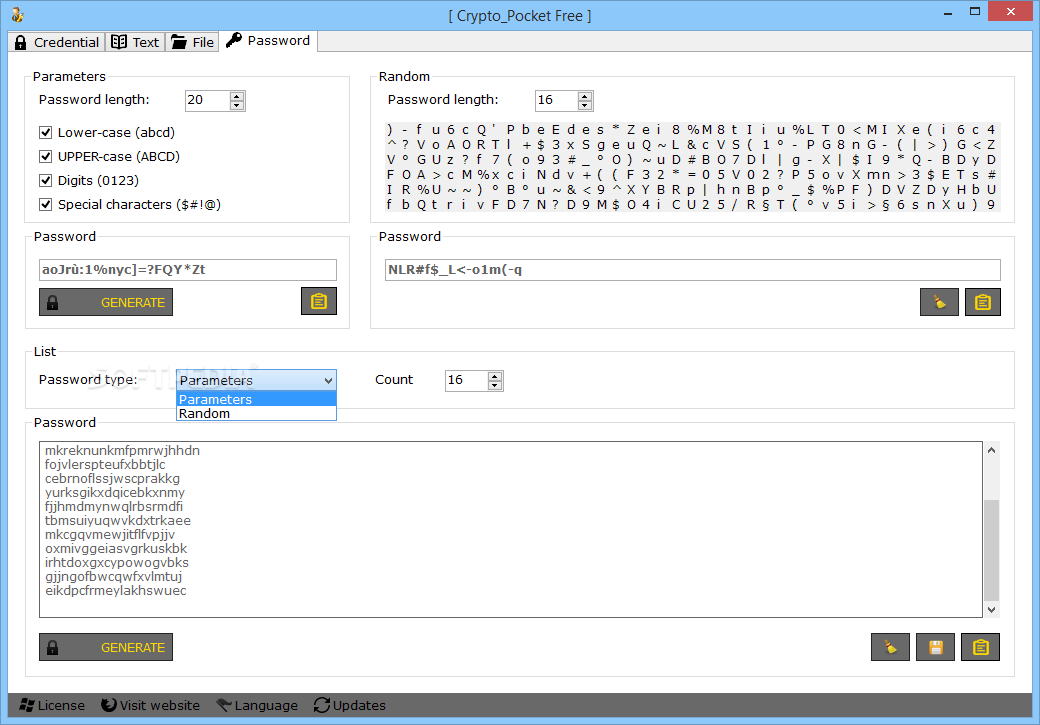This screenshot has height=725, width=1040.
Task: Increase the Random password length by one
Action: tap(584, 96)
